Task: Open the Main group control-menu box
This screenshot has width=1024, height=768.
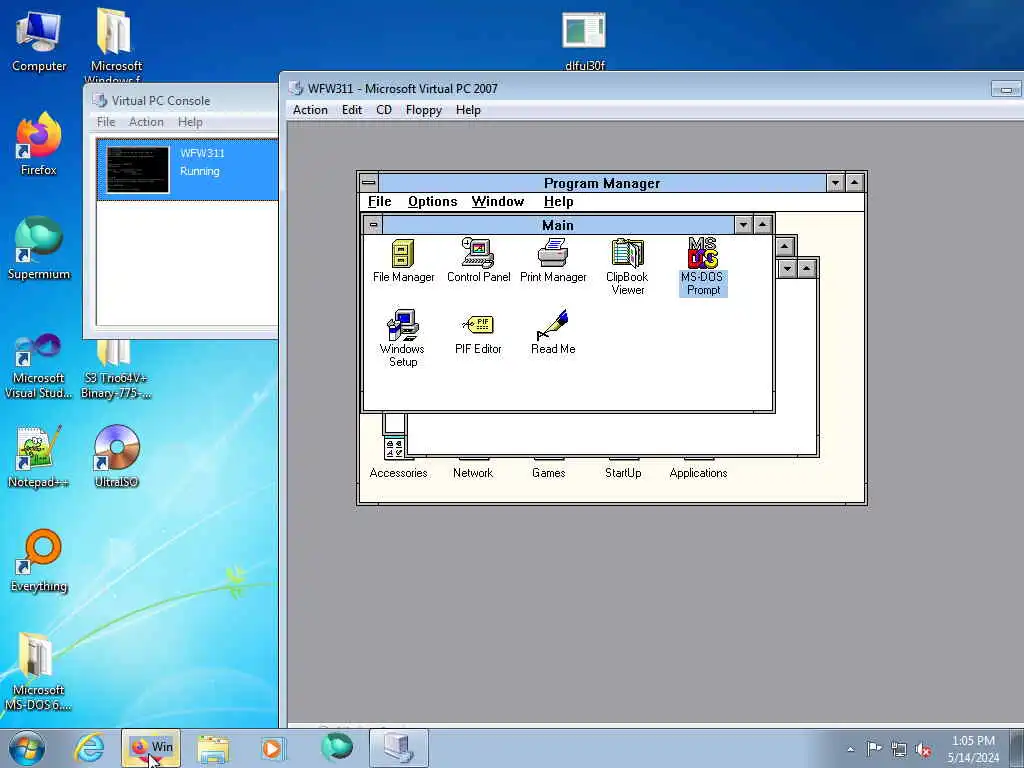Action: click(x=373, y=225)
